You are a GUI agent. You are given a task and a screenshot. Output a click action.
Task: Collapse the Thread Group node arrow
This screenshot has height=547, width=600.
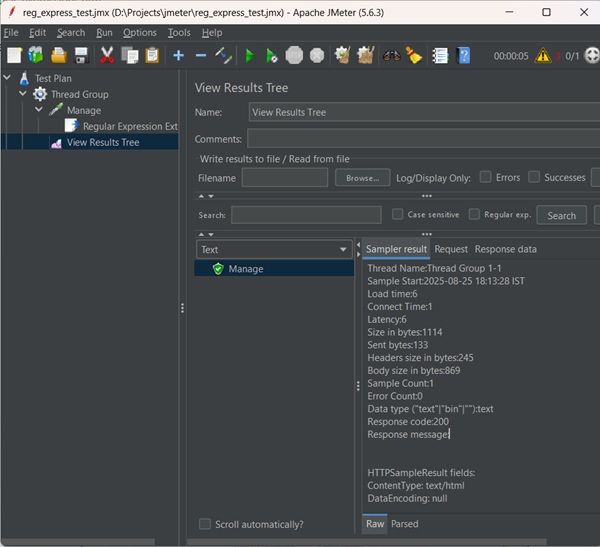[x=23, y=93]
